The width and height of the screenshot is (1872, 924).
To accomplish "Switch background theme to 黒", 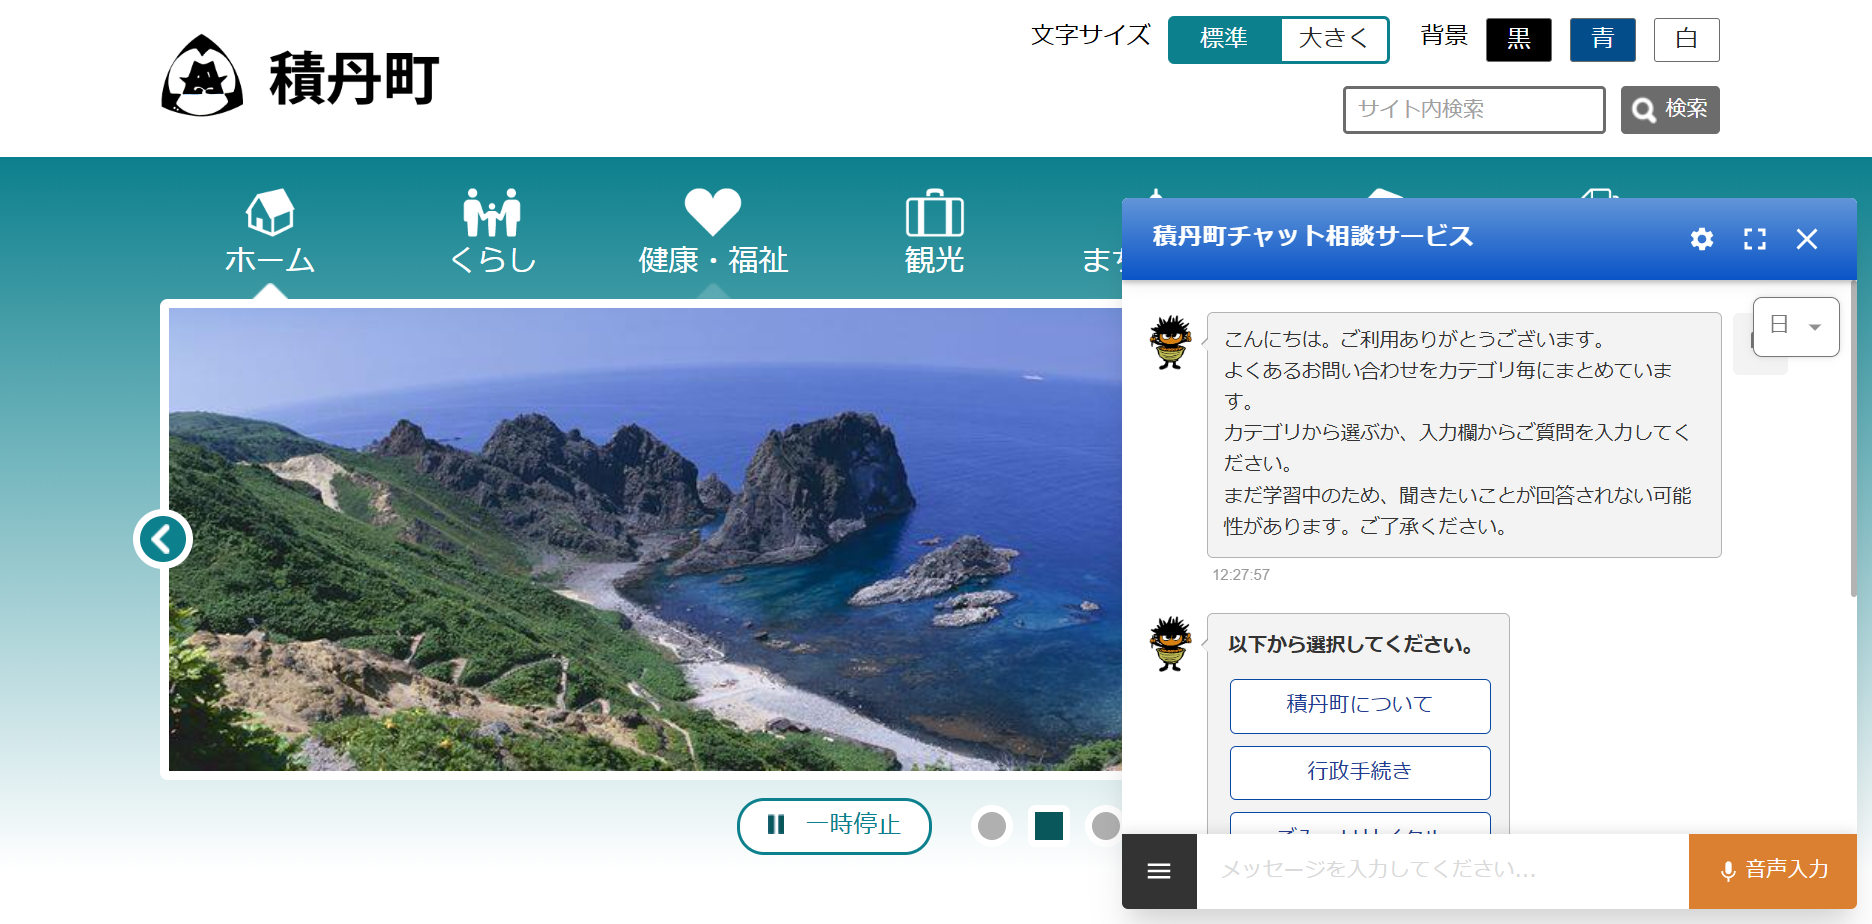I will click(1518, 40).
